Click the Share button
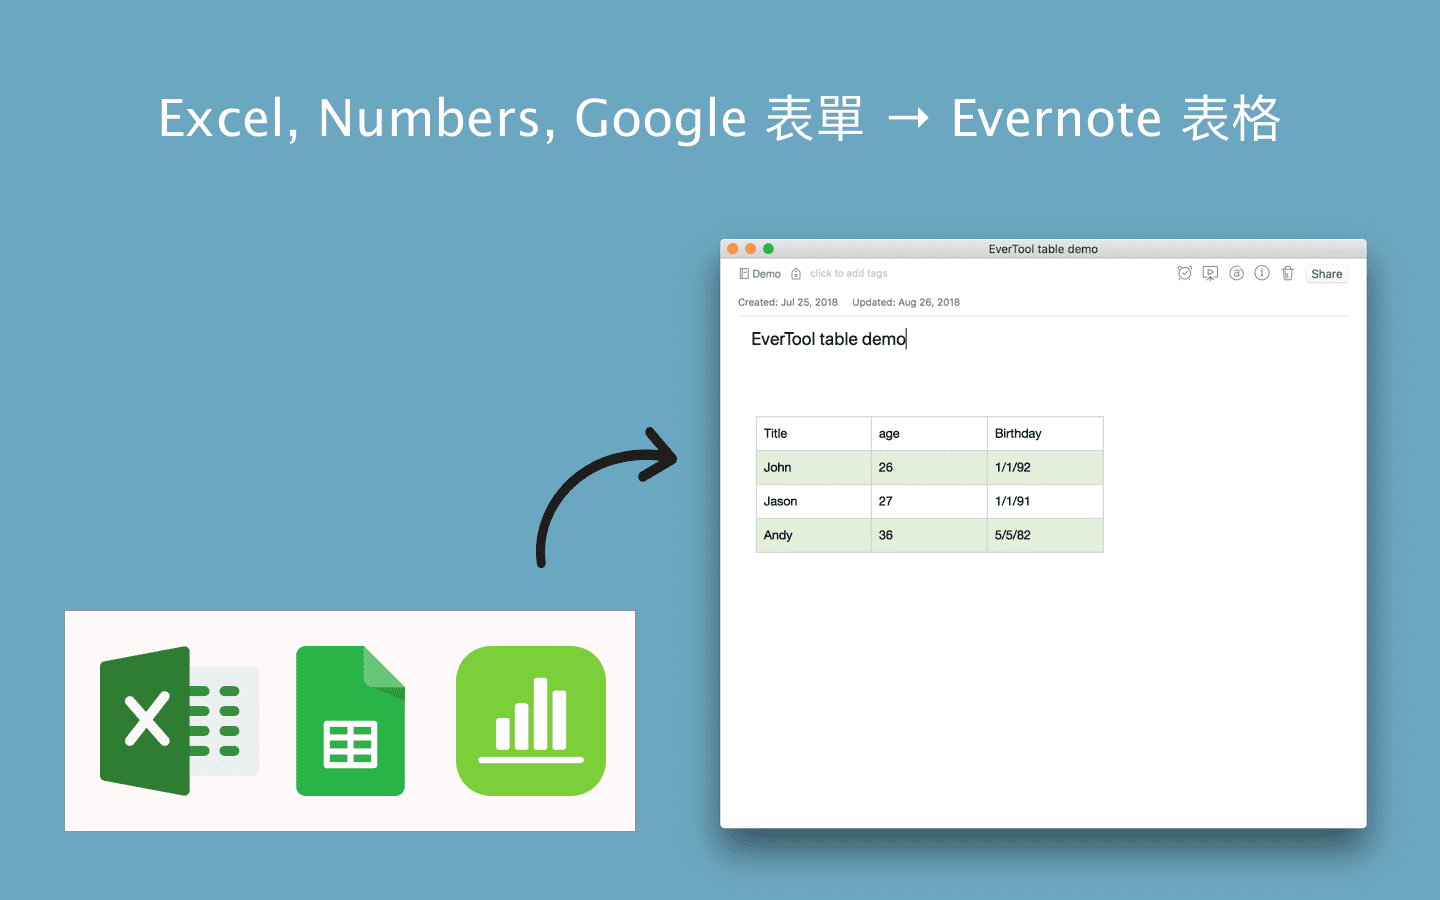 1326,273
